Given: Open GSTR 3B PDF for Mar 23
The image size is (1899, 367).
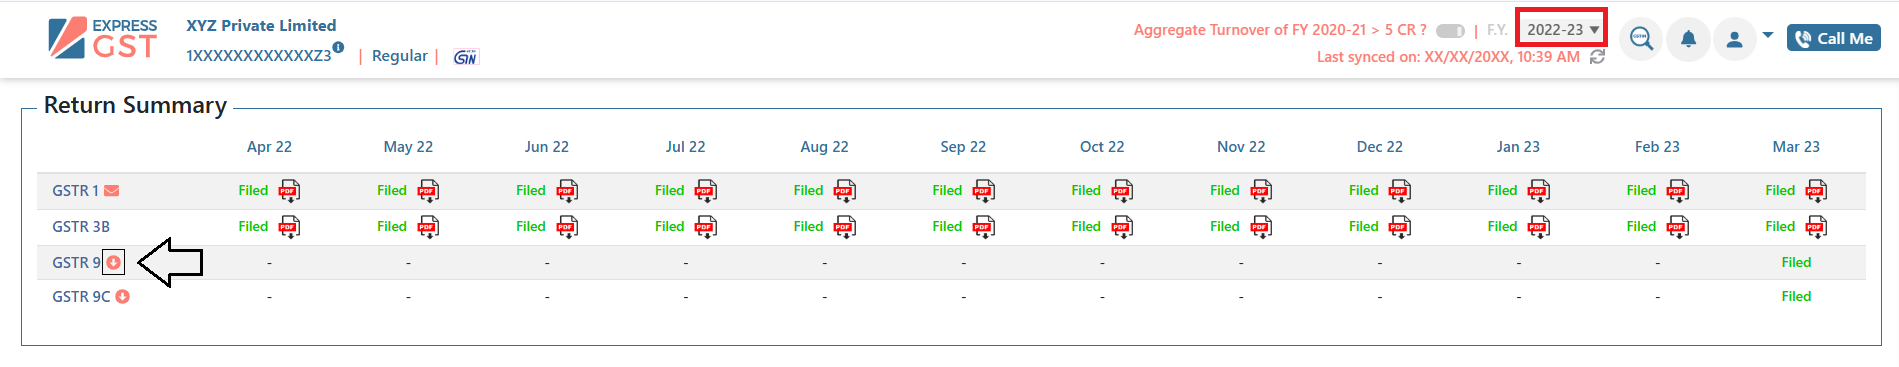Looking at the screenshot, I should pos(1816,227).
